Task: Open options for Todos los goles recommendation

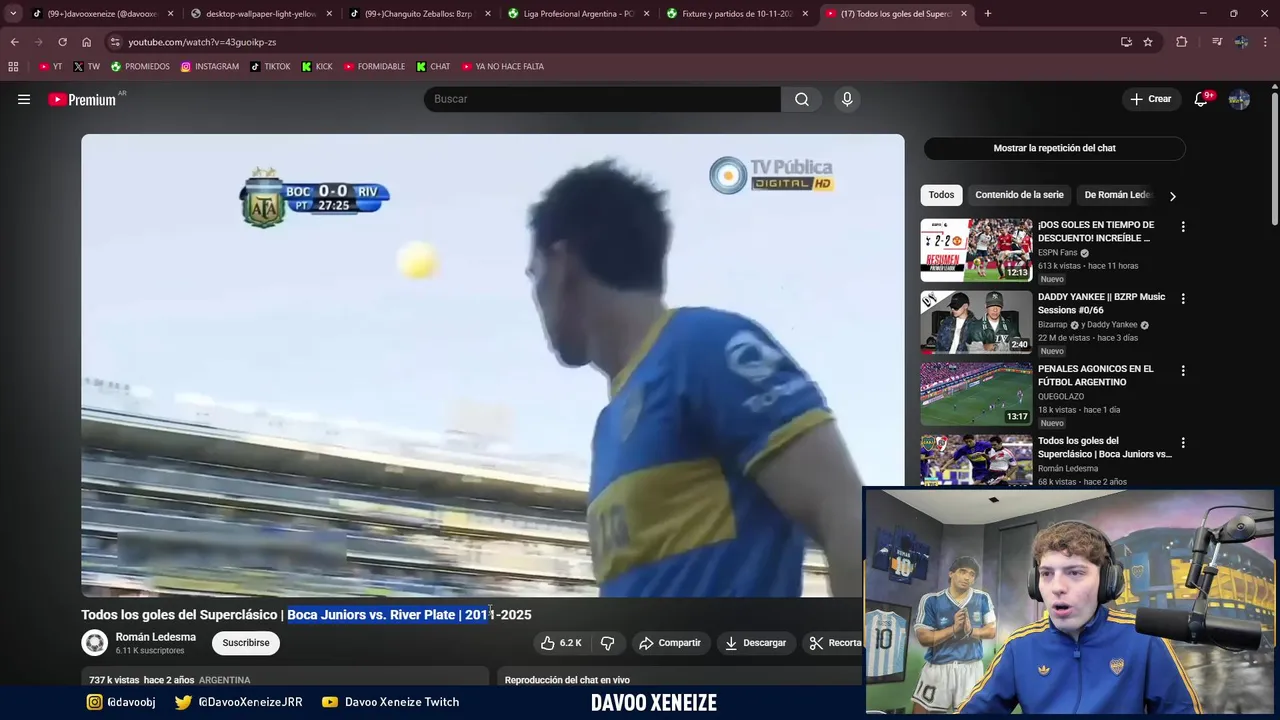Action: pos(1183,443)
